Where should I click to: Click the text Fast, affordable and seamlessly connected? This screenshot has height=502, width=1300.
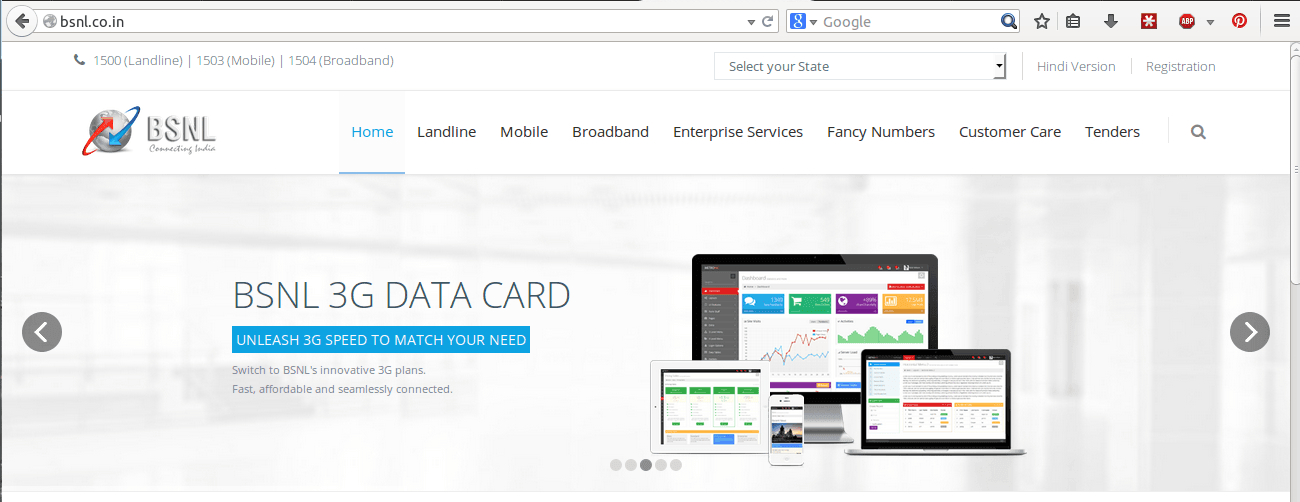(x=342, y=389)
